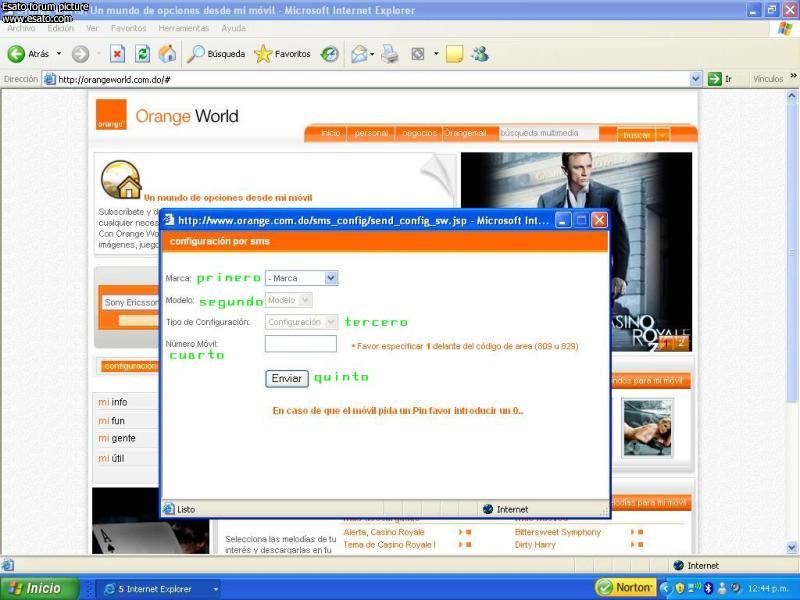Click the Dirty Harry link
This screenshot has height=600, width=800.
535,545
